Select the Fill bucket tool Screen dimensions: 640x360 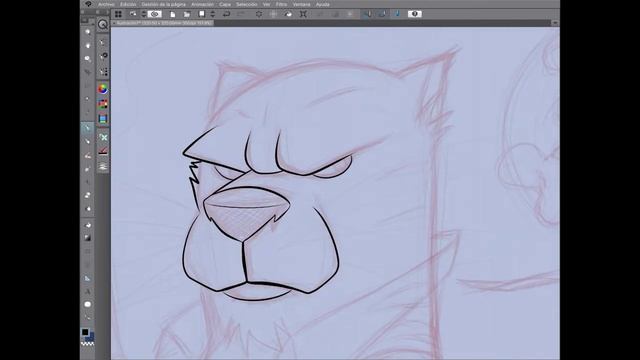[x=87, y=225]
